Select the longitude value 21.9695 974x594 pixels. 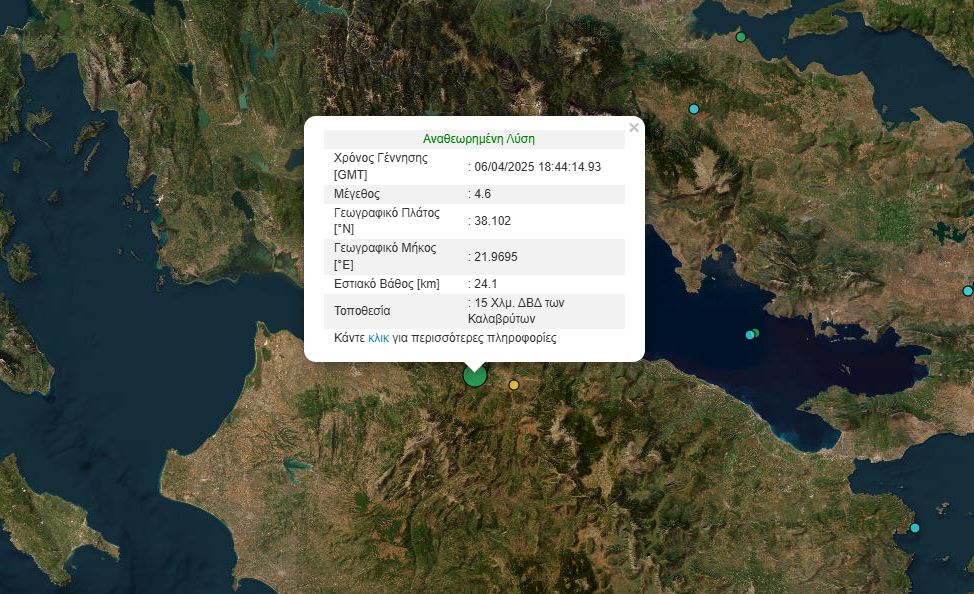(495, 257)
